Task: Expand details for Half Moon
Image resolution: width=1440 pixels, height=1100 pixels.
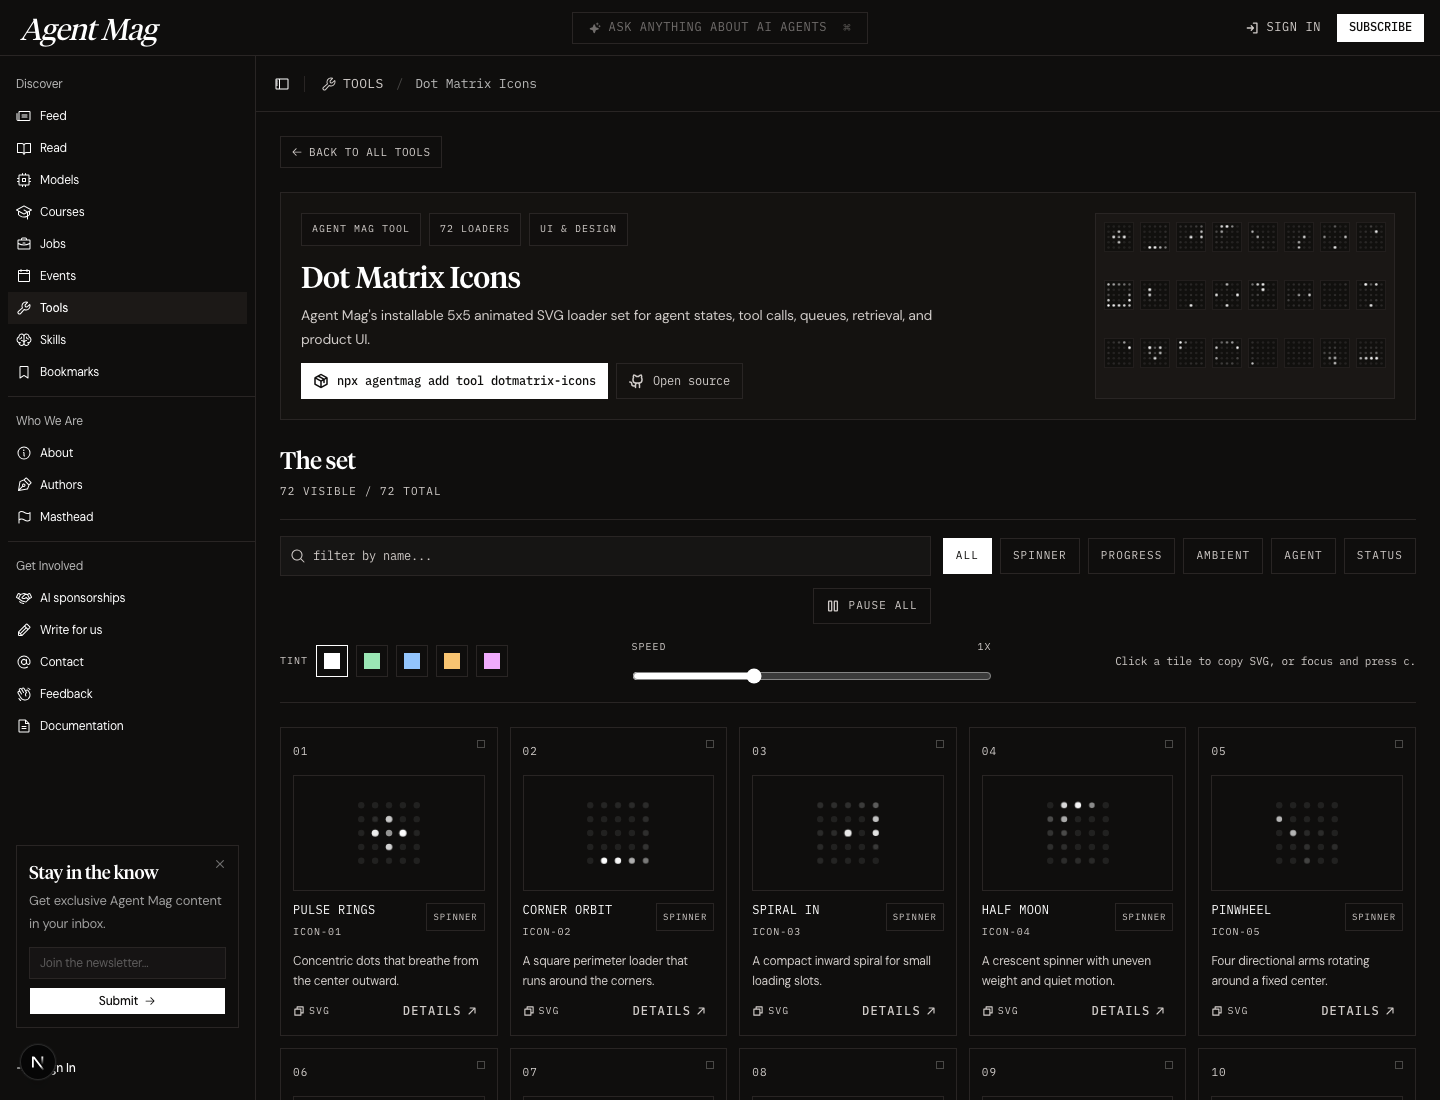Action: click(x=1128, y=1011)
